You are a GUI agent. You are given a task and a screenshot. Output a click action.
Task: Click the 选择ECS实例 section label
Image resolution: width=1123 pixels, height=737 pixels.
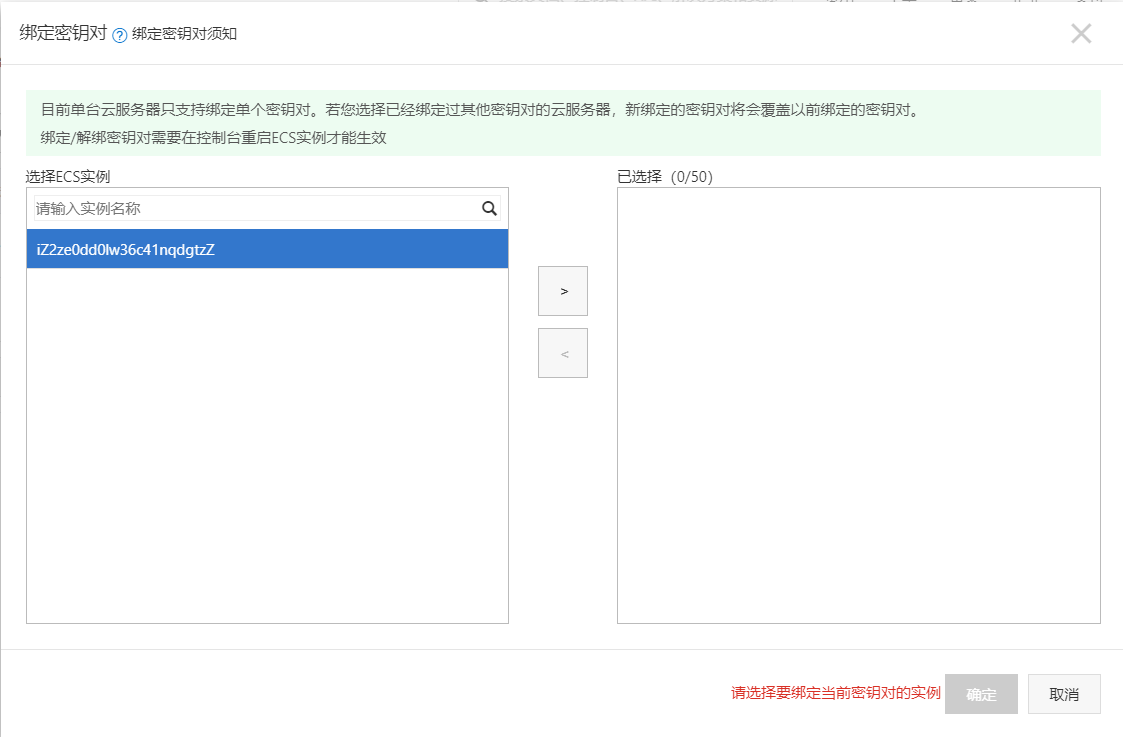(x=69, y=178)
